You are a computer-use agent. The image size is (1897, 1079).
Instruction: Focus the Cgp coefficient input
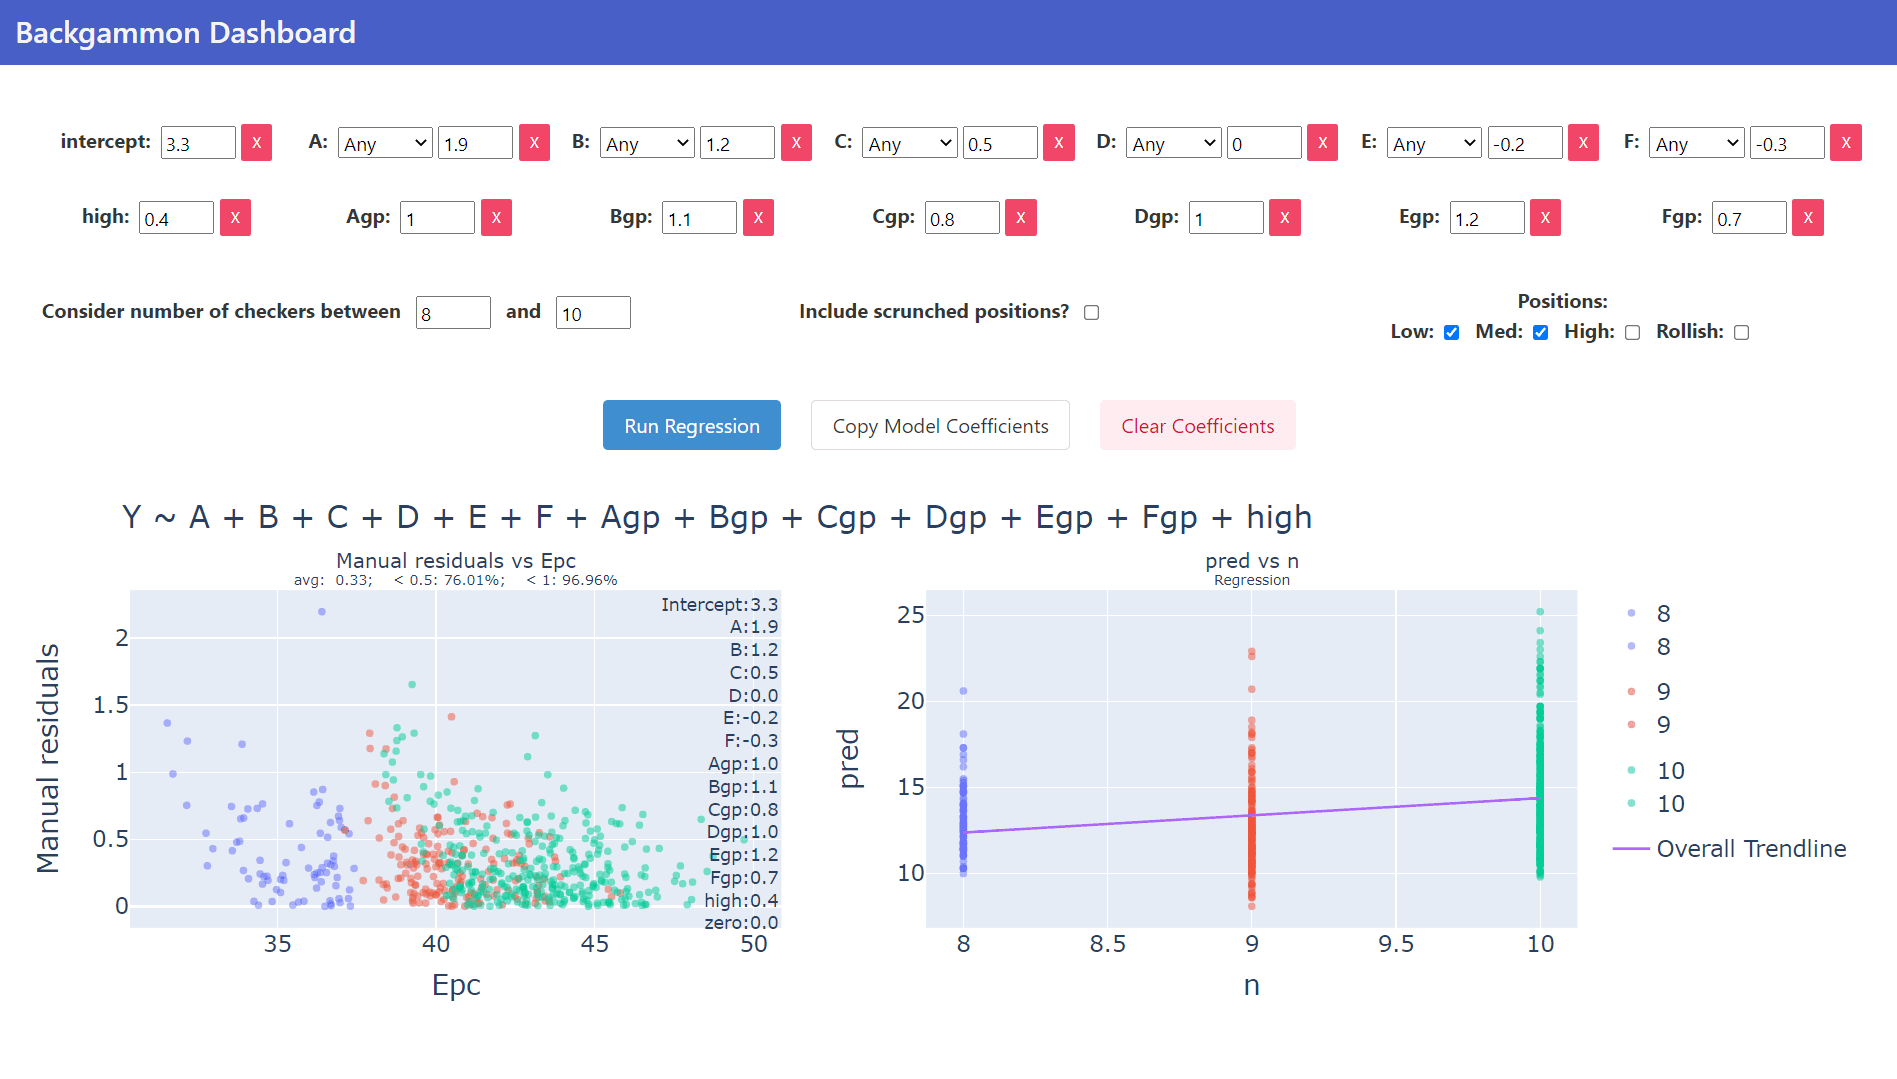coord(962,218)
